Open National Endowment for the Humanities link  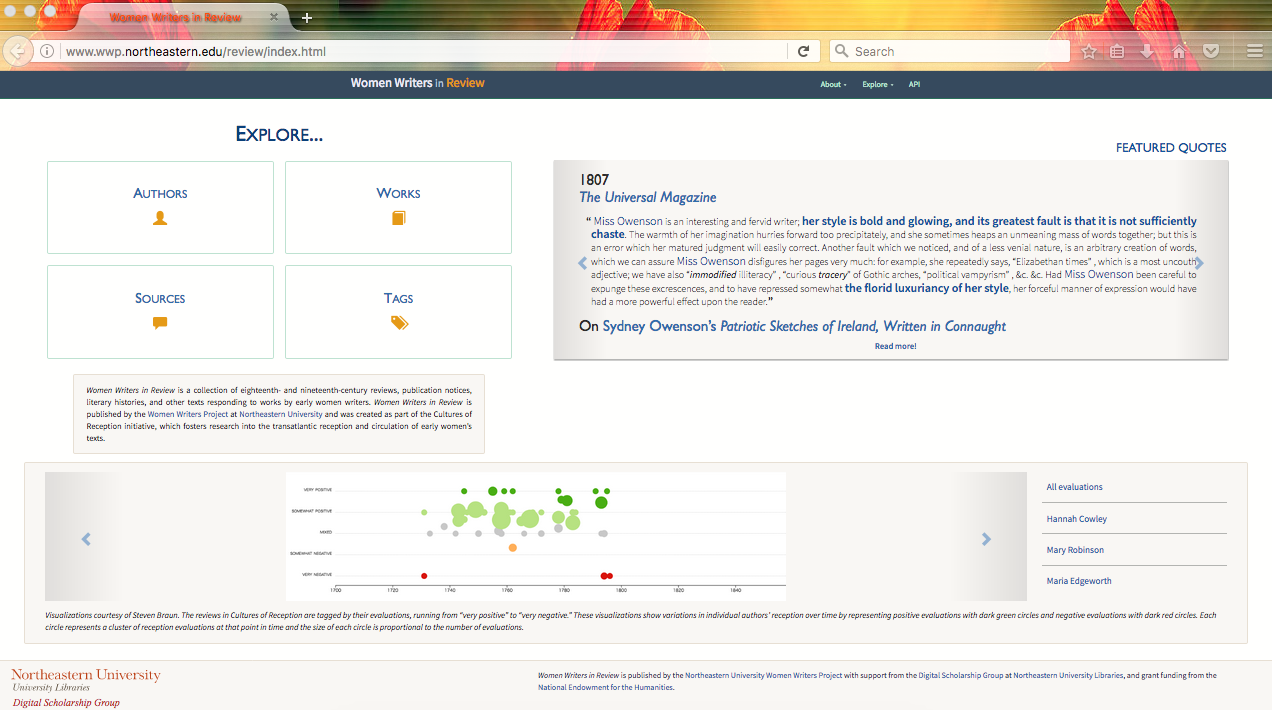click(606, 688)
